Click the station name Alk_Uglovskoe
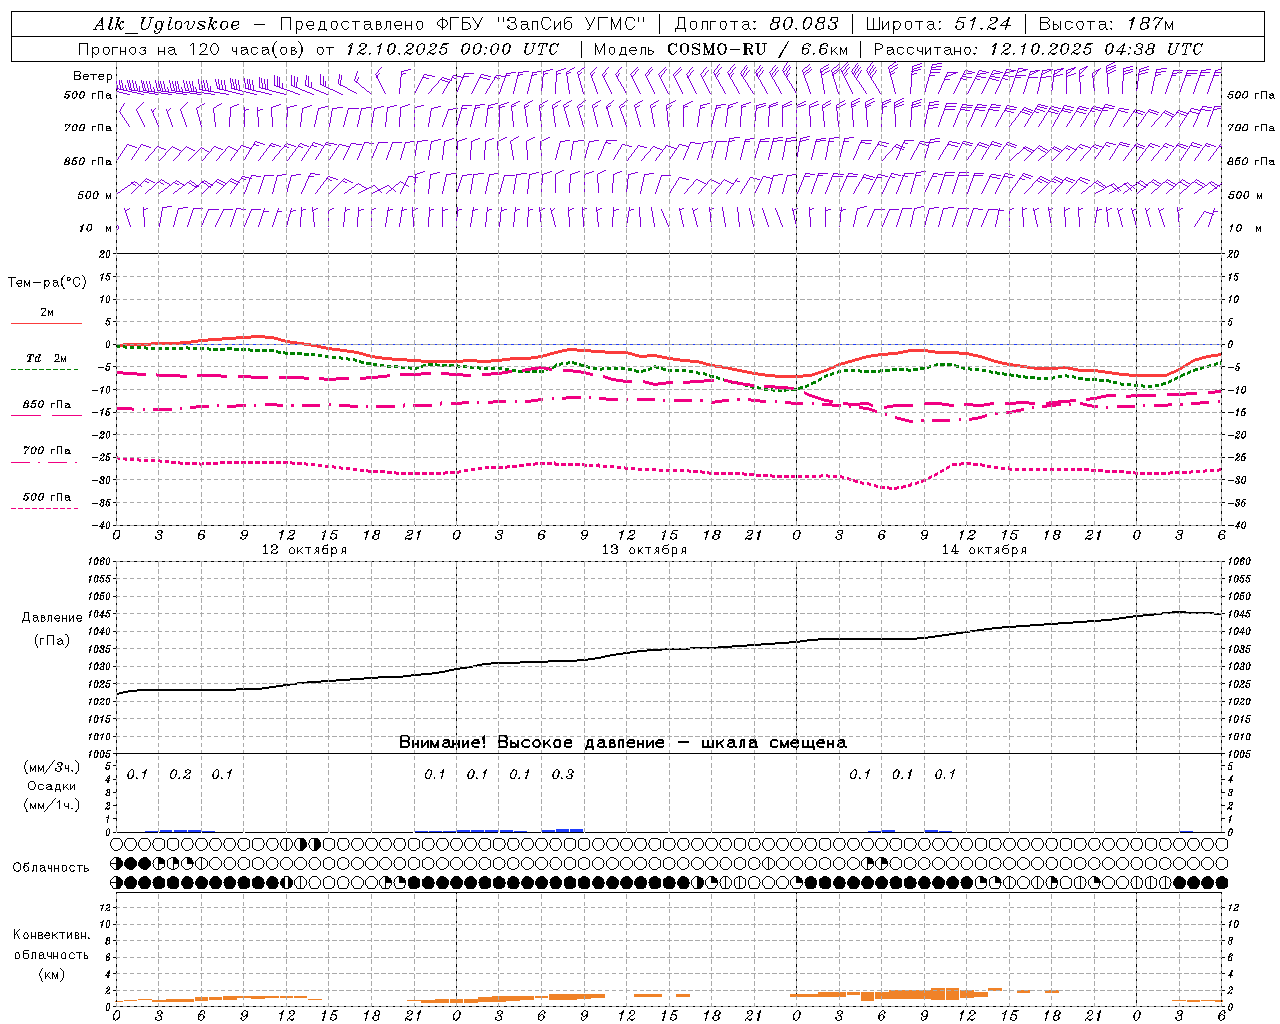 (167, 24)
